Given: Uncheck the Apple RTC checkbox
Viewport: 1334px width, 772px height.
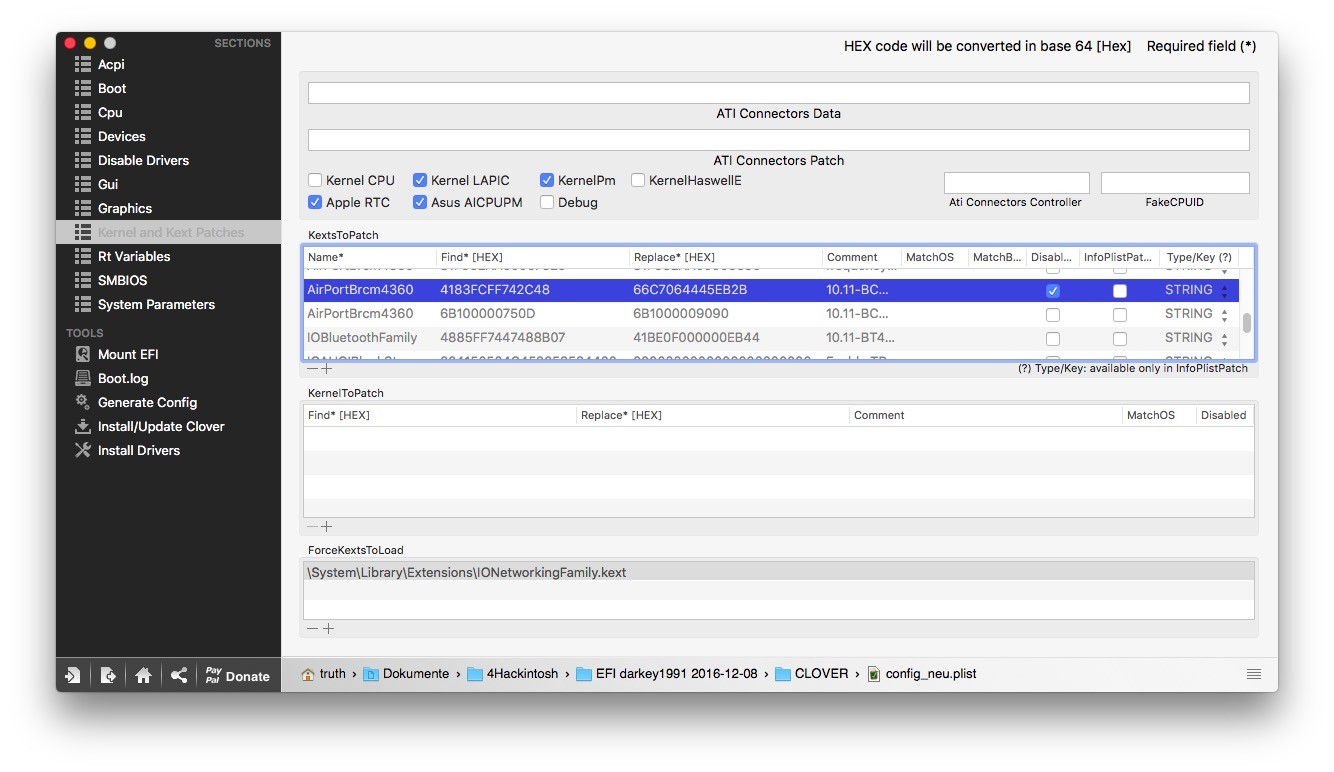Looking at the screenshot, I should (x=315, y=203).
